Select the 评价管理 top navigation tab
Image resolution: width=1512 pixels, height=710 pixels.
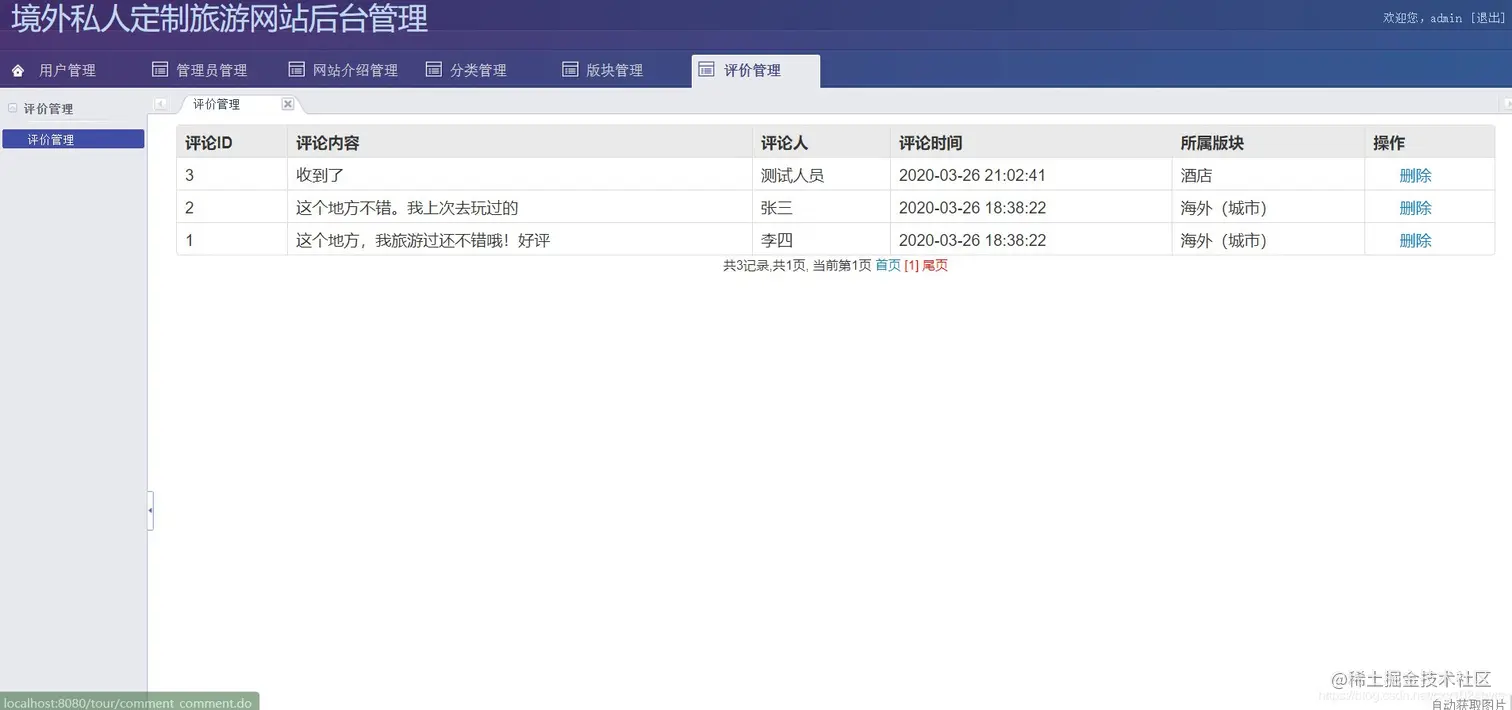pos(755,70)
